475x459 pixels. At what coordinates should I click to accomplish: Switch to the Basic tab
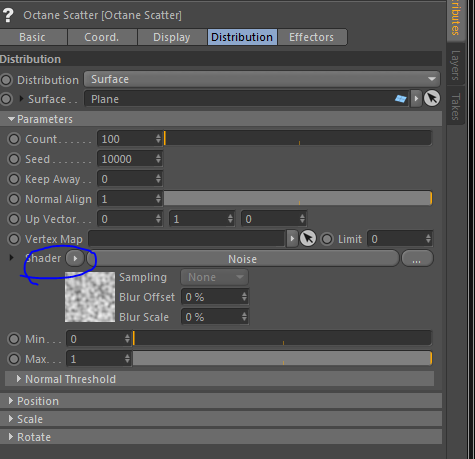point(33,37)
